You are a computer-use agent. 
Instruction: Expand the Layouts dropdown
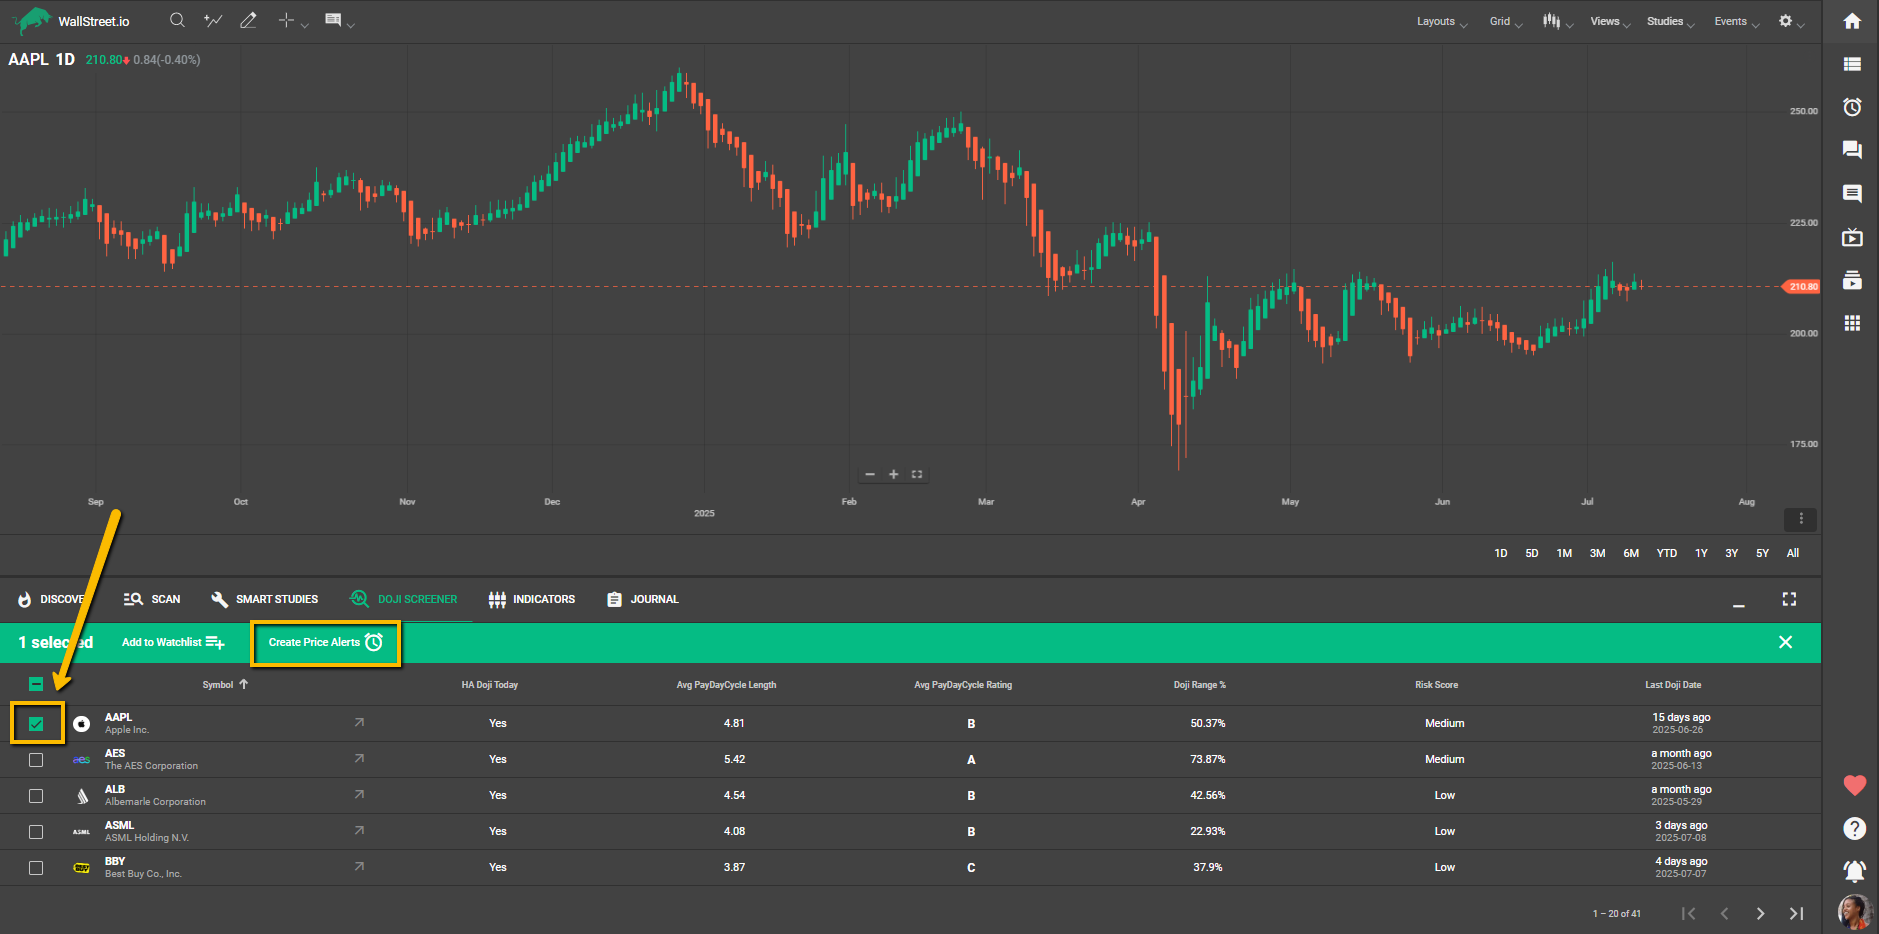pos(1441,21)
